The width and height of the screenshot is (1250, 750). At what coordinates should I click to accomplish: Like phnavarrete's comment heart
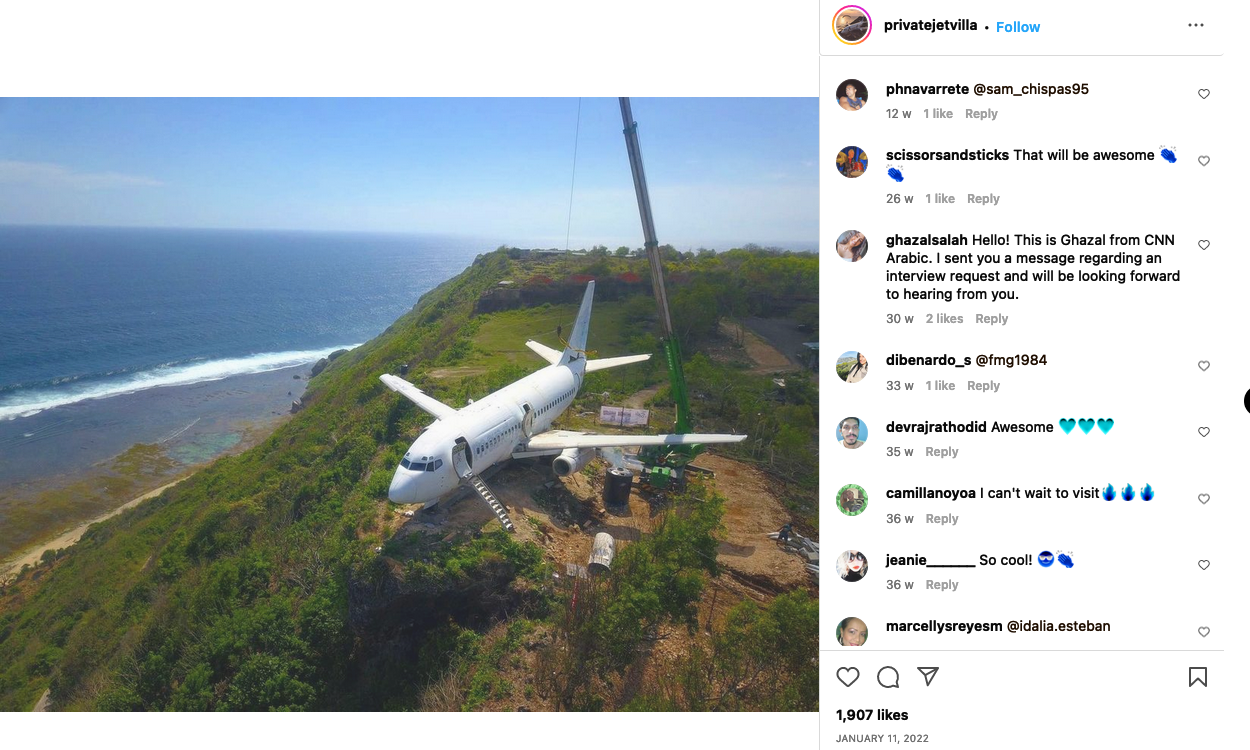point(1204,94)
